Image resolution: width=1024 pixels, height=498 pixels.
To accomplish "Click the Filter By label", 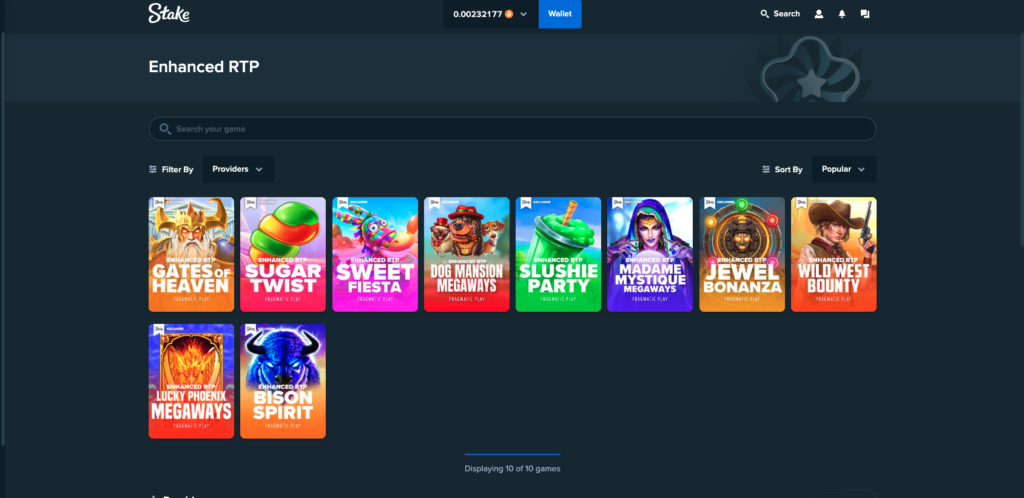I will pyautogui.click(x=178, y=170).
